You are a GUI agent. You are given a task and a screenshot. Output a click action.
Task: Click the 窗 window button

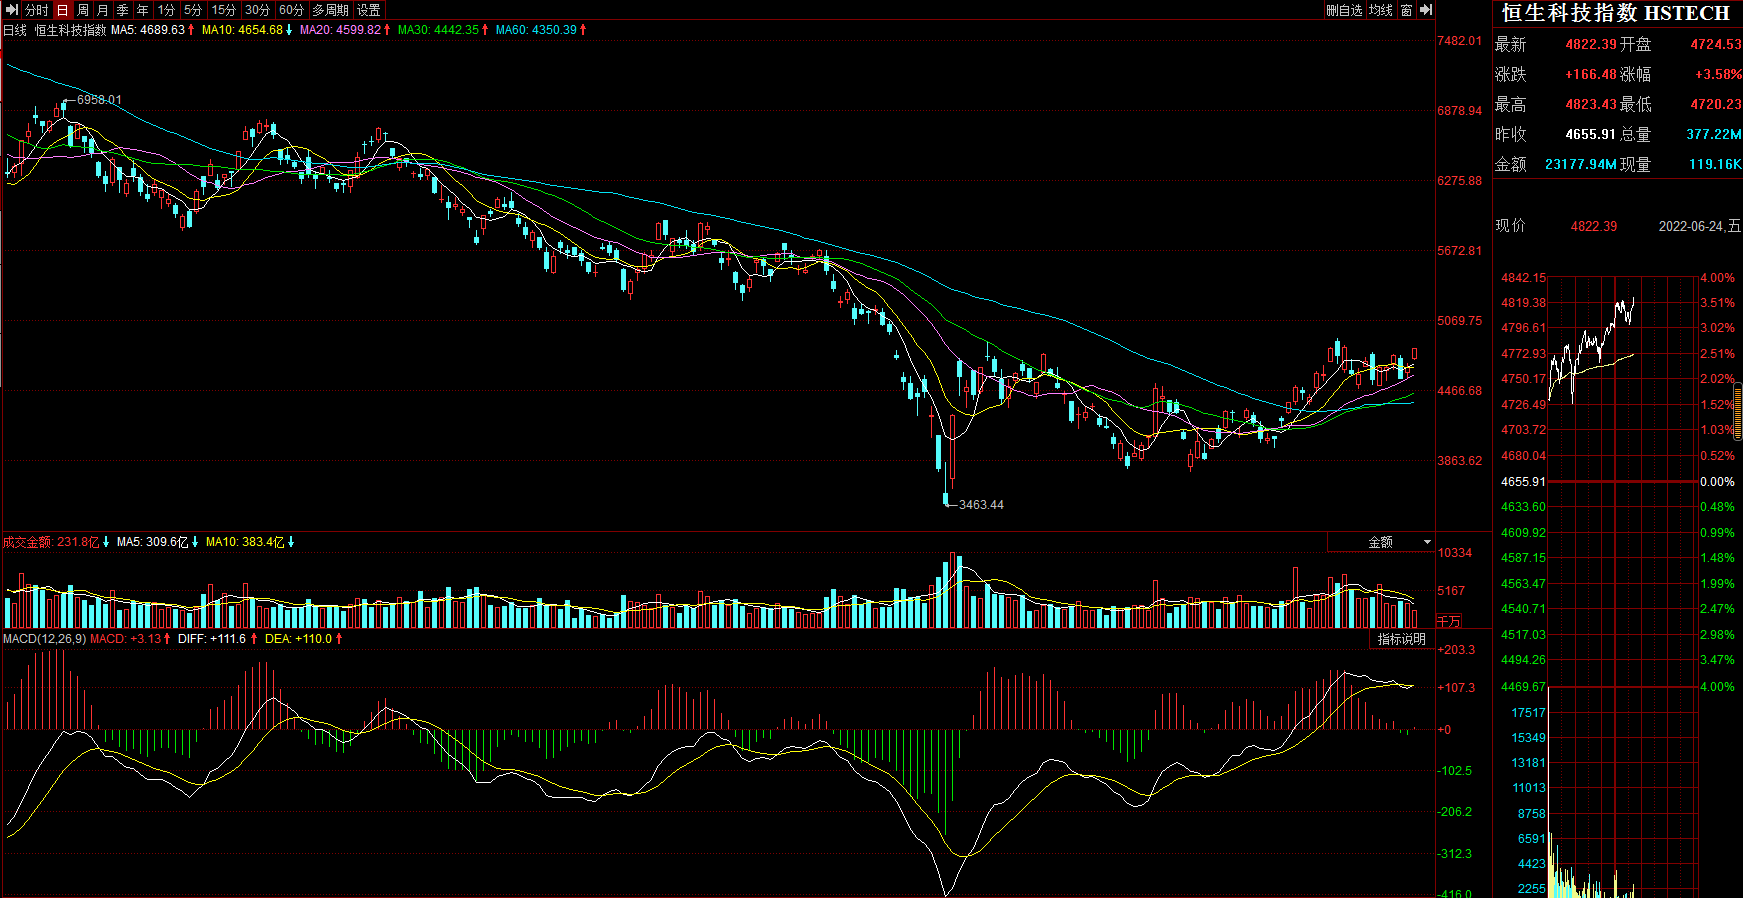tap(1406, 10)
